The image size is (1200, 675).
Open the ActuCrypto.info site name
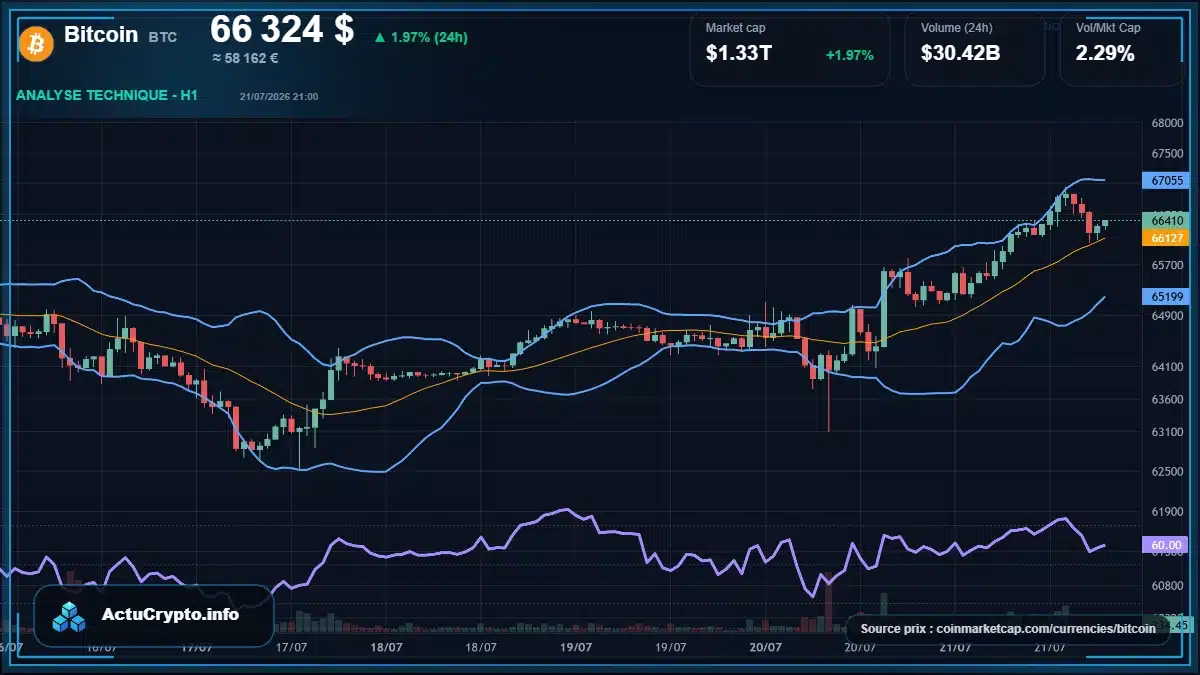[x=171, y=615]
